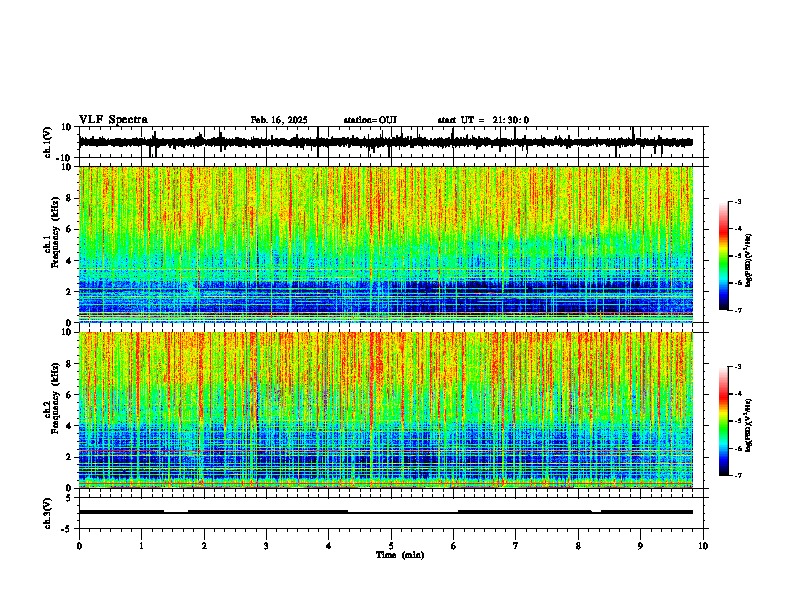Click ch.2 frequency tick label "2"
This screenshot has height=612, width=792.
[70, 457]
